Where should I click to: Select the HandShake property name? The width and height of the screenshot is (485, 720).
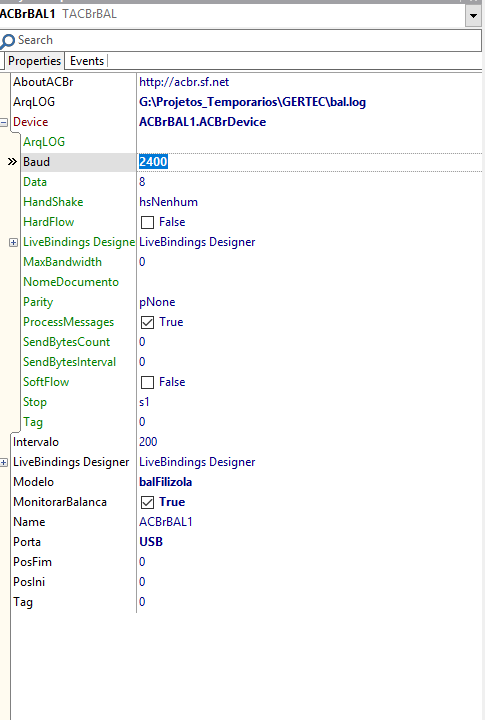pos(53,202)
